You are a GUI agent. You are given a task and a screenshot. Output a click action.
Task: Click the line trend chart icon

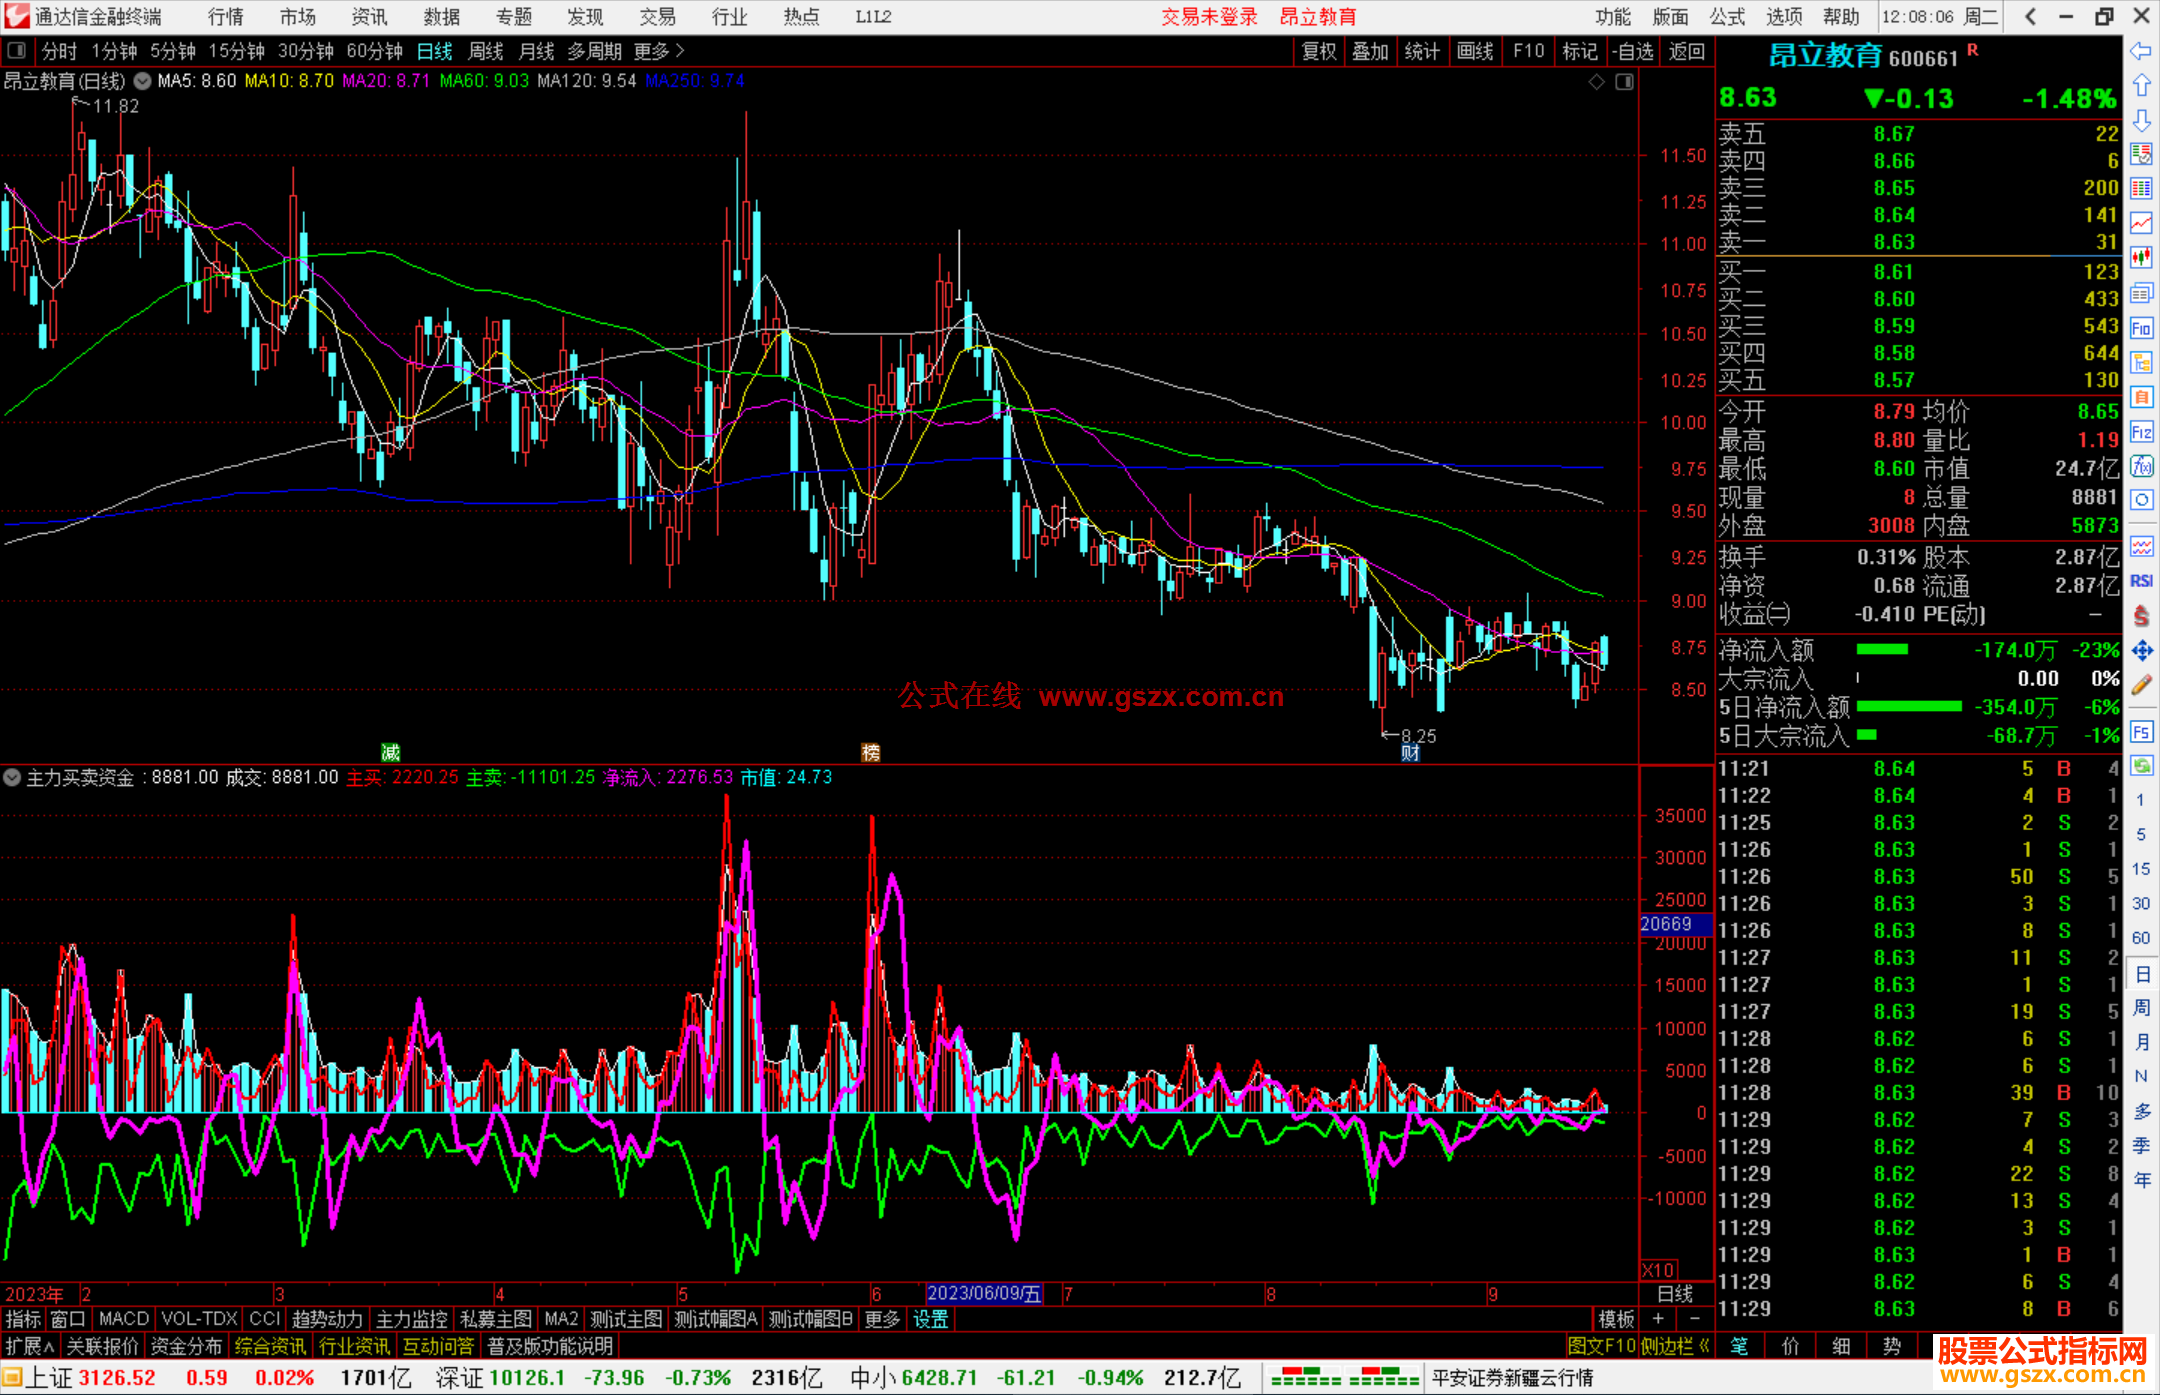2141,222
